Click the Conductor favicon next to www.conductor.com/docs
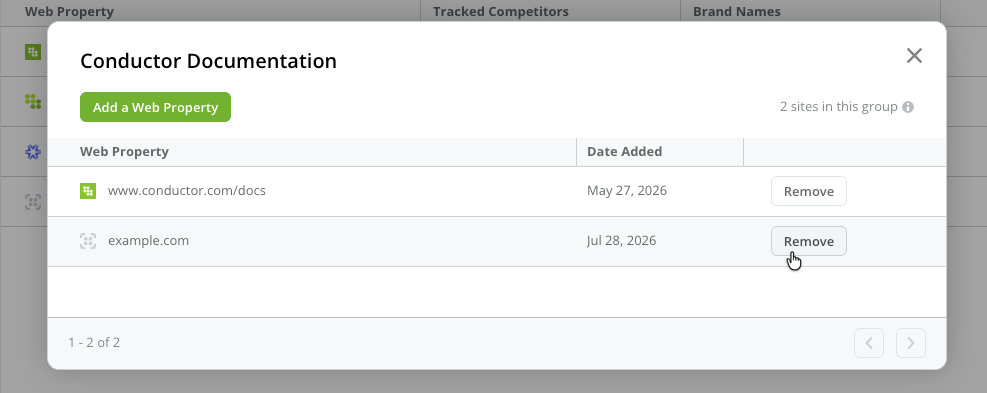 pos(88,191)
